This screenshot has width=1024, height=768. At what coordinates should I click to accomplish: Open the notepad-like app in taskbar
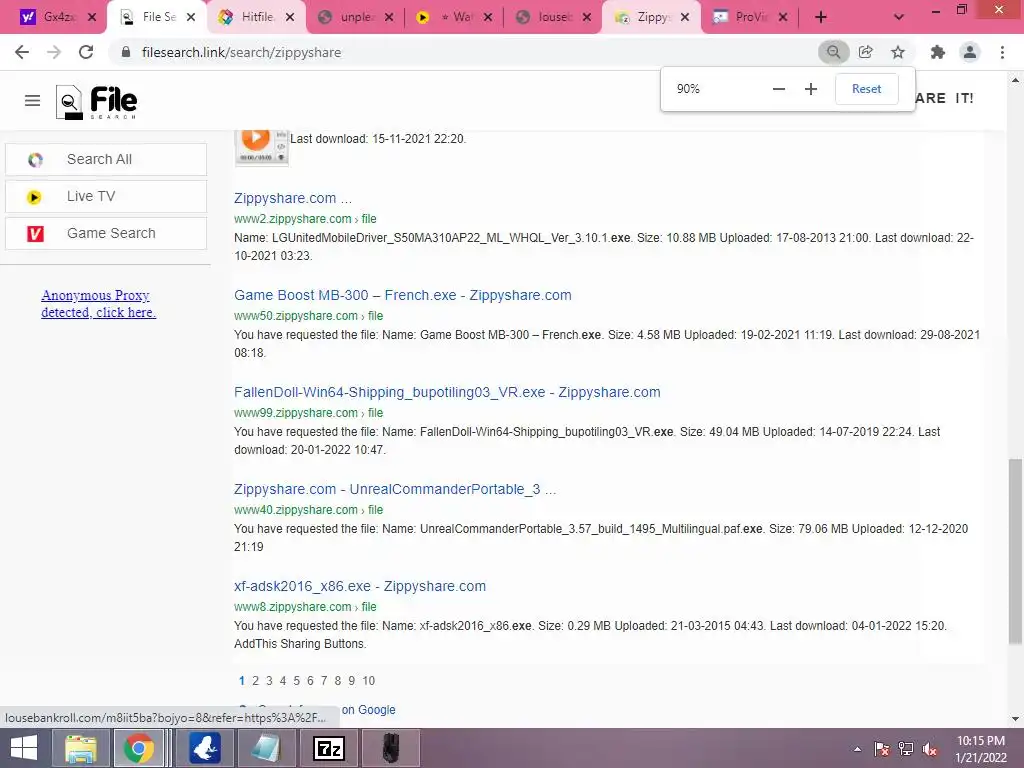pyautogui.click(x=266, y=748)
